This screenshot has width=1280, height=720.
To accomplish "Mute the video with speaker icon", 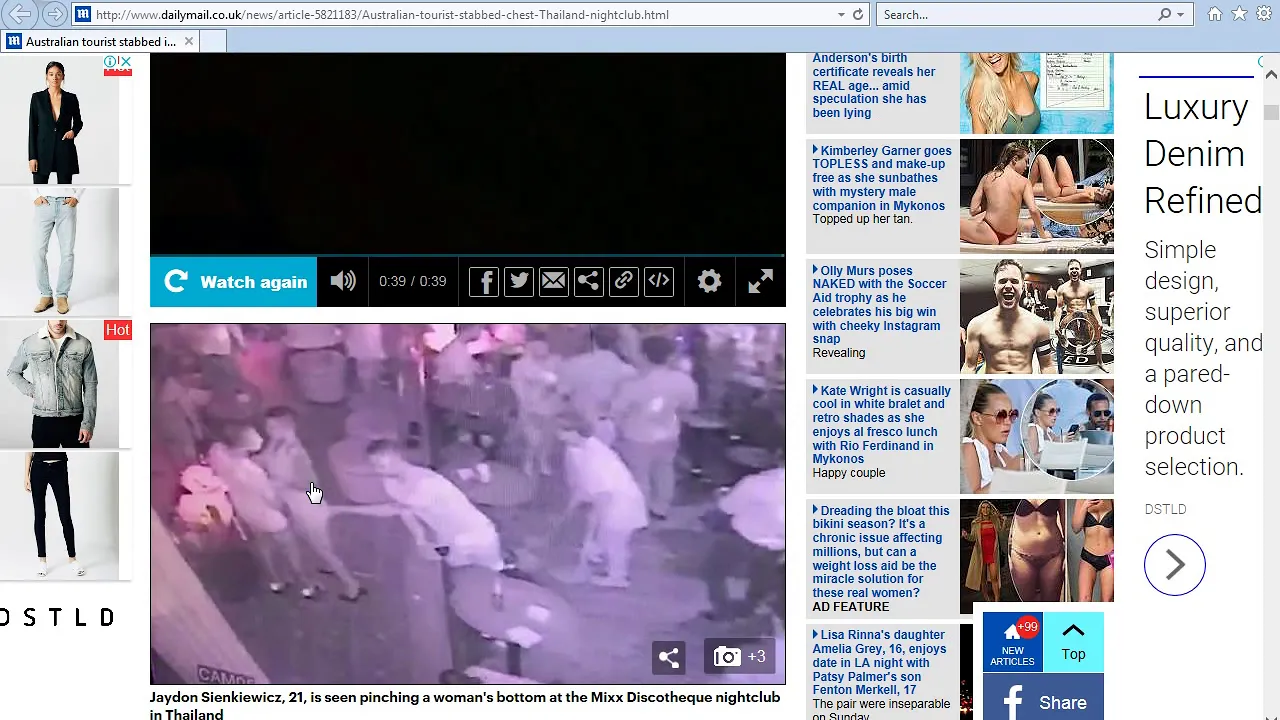I will [x=343, y=281].
